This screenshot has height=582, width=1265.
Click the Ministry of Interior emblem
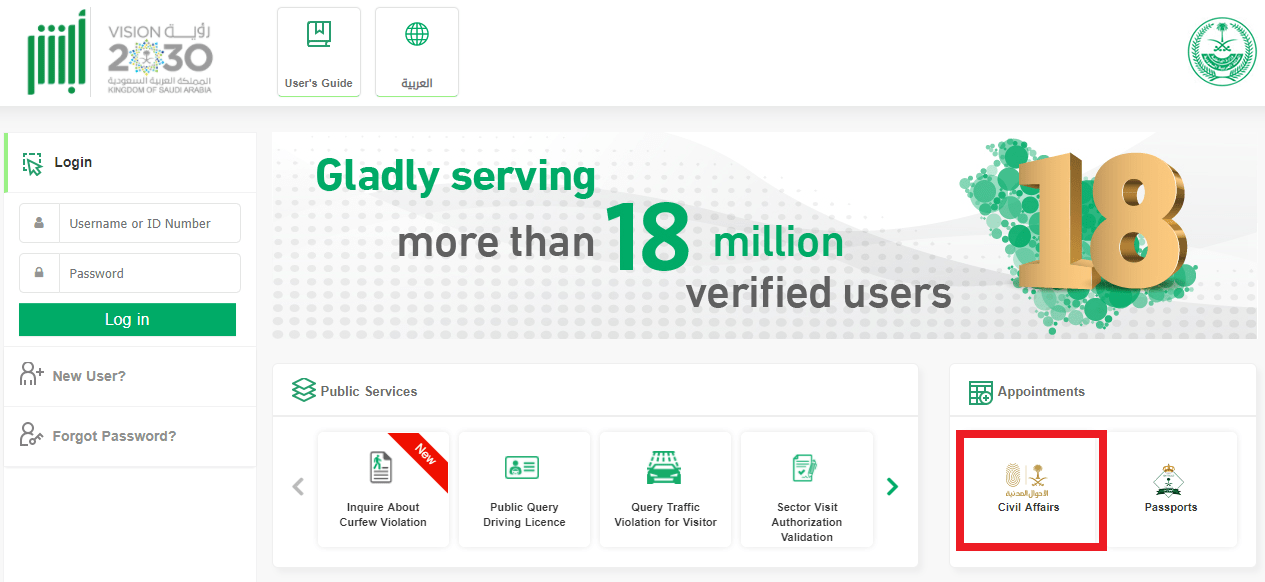(1221, 53)
